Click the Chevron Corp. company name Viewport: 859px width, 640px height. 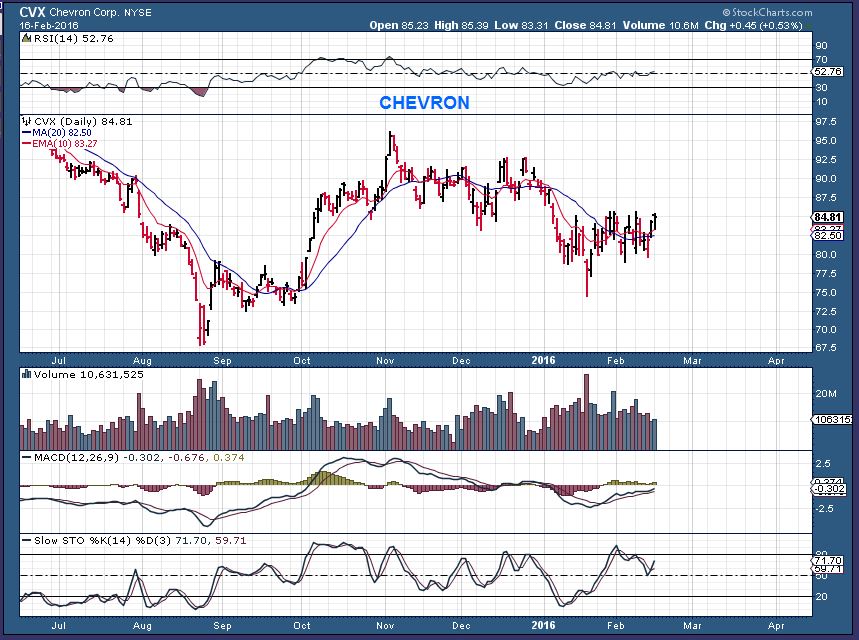tap(84, 12)
